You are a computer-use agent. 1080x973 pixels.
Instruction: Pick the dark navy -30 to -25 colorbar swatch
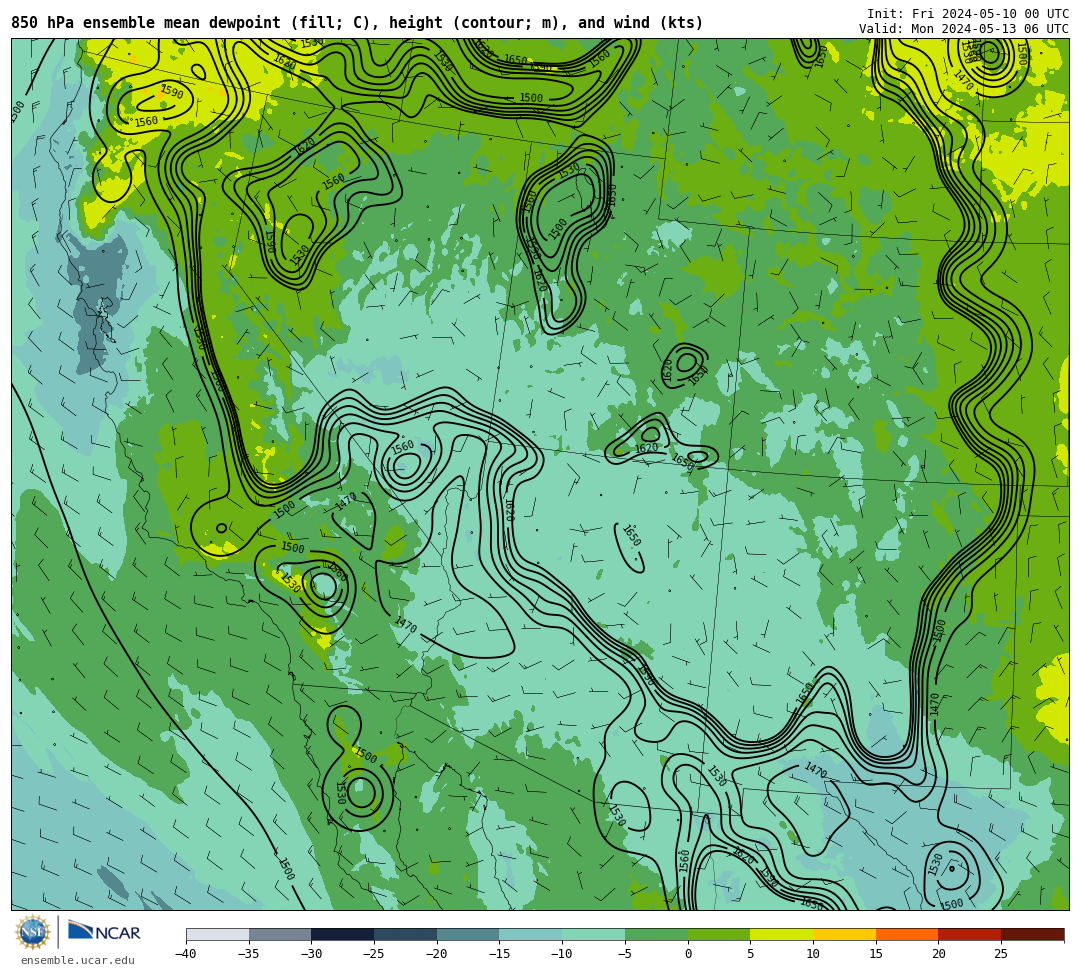pyautogui.click(x=343, y=934)
